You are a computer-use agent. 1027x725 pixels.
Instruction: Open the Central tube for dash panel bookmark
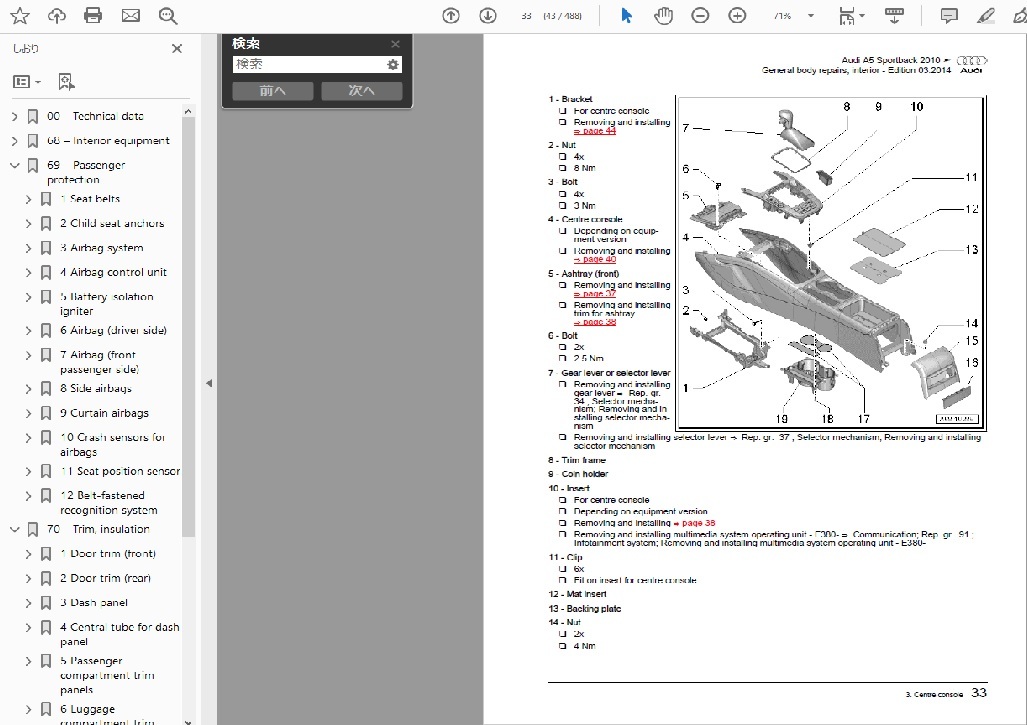120,635
